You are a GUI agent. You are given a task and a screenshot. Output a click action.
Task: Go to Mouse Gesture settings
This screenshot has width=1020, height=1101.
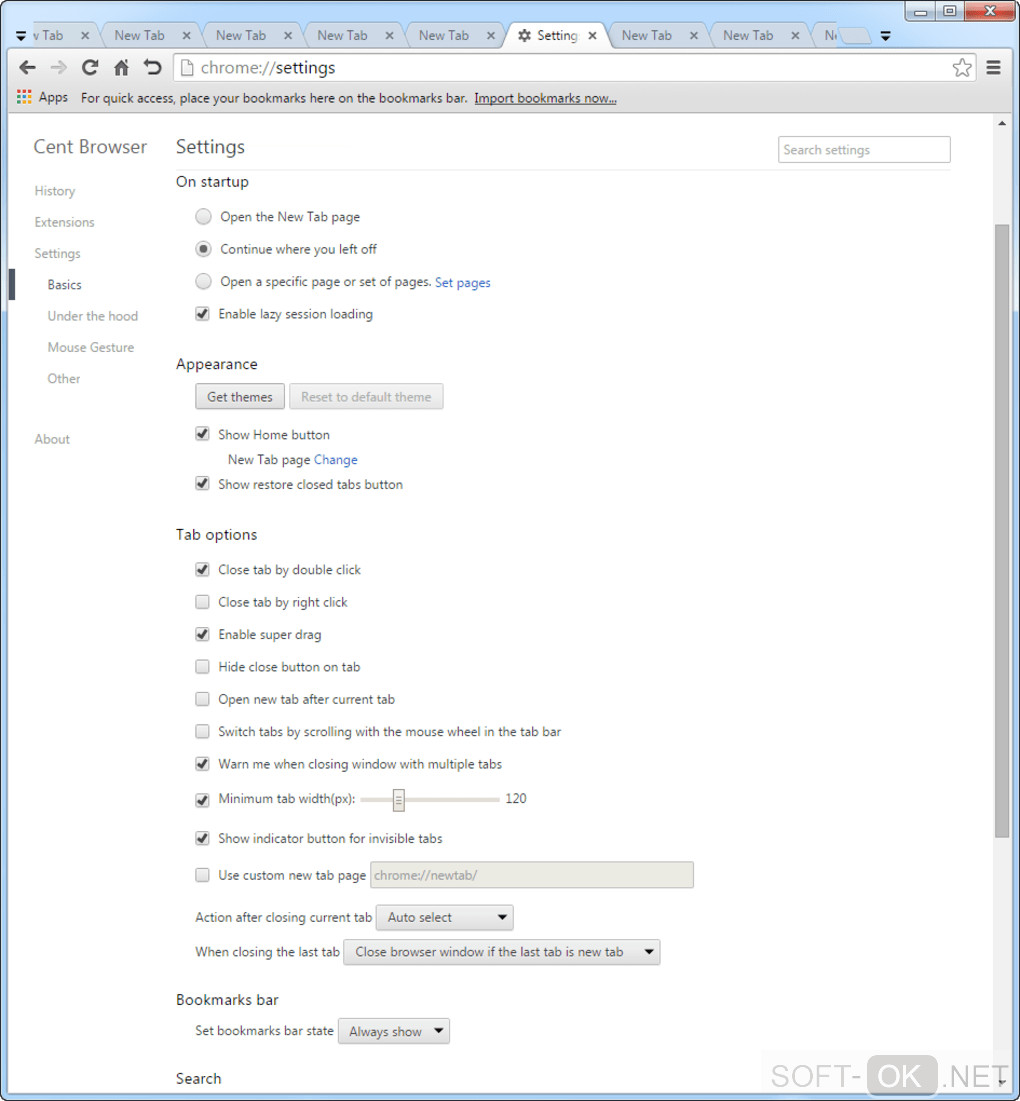tap(91, 347)
